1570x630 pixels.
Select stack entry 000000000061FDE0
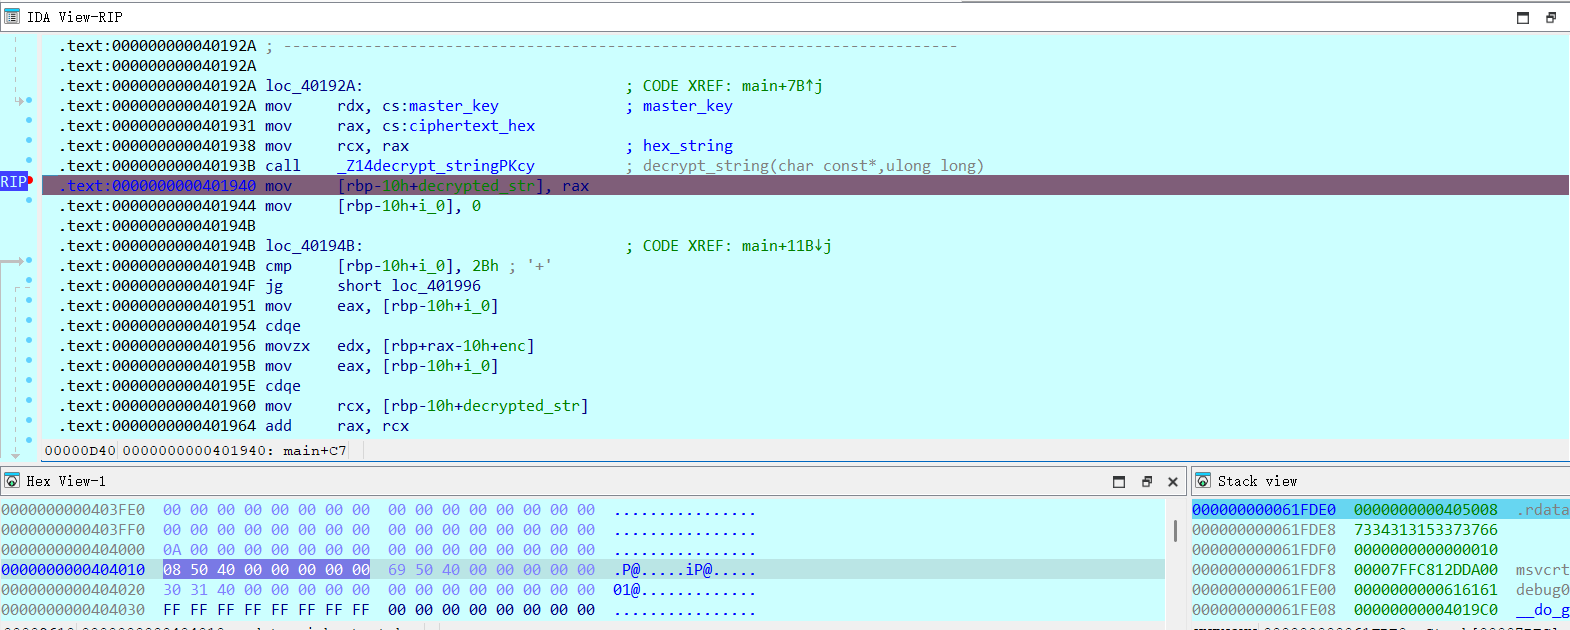point(1263,510)
